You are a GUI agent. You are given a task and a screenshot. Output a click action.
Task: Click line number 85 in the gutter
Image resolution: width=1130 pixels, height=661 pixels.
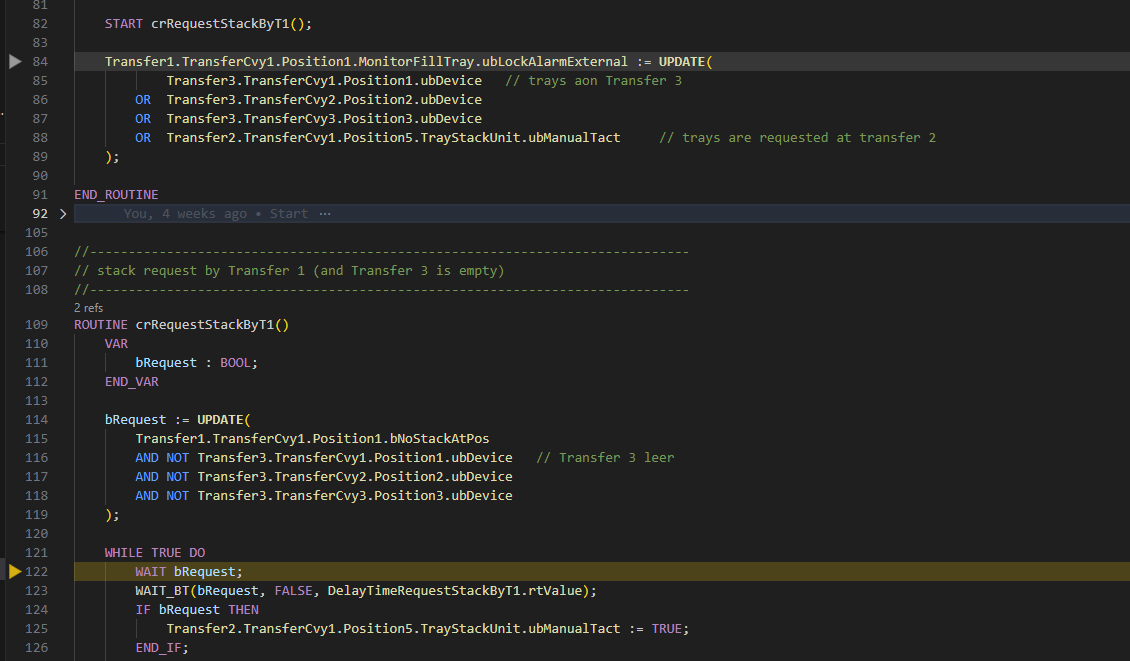tap(40, 81)
